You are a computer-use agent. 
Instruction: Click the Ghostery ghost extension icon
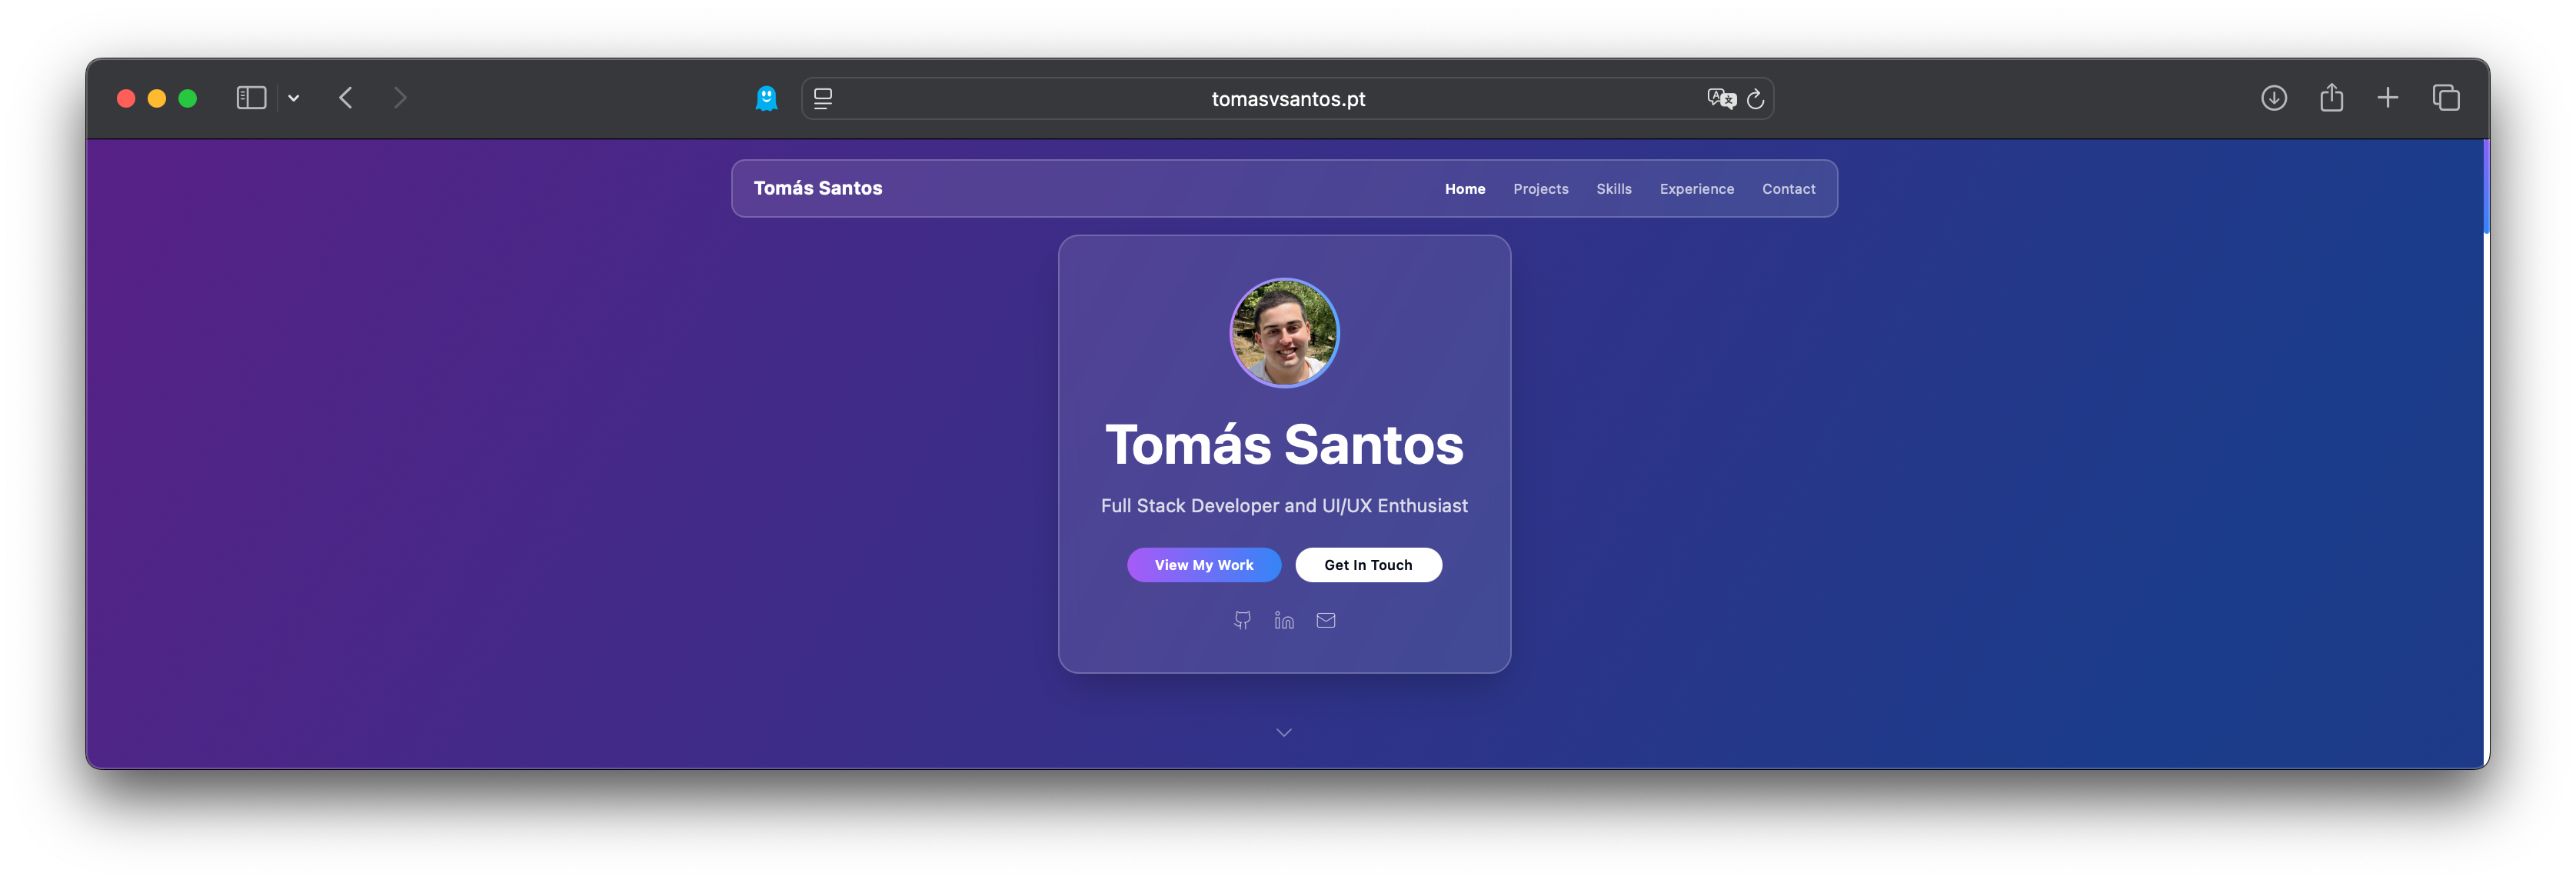(766, 98)
